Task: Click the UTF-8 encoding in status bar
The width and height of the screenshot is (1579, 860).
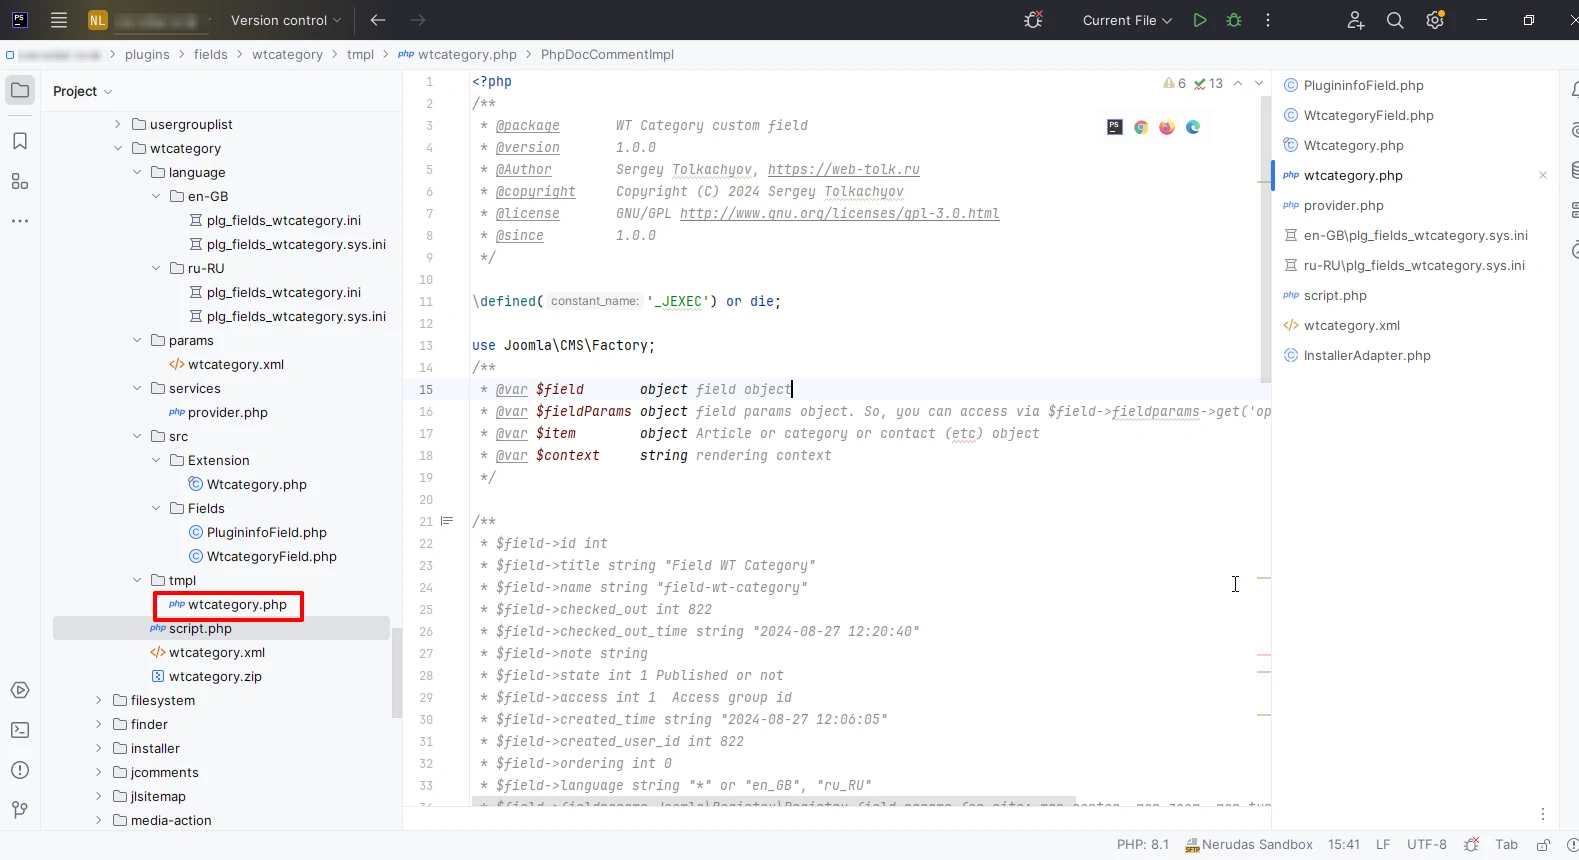Action: click(1426, 845)
